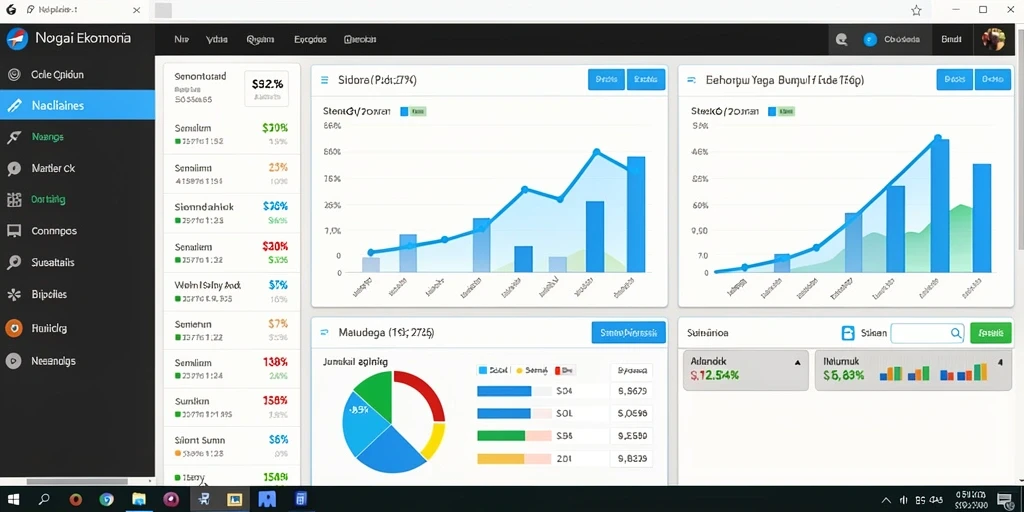Open the Qigam top navigation item
1024x512 pixels.
point(260,39)
